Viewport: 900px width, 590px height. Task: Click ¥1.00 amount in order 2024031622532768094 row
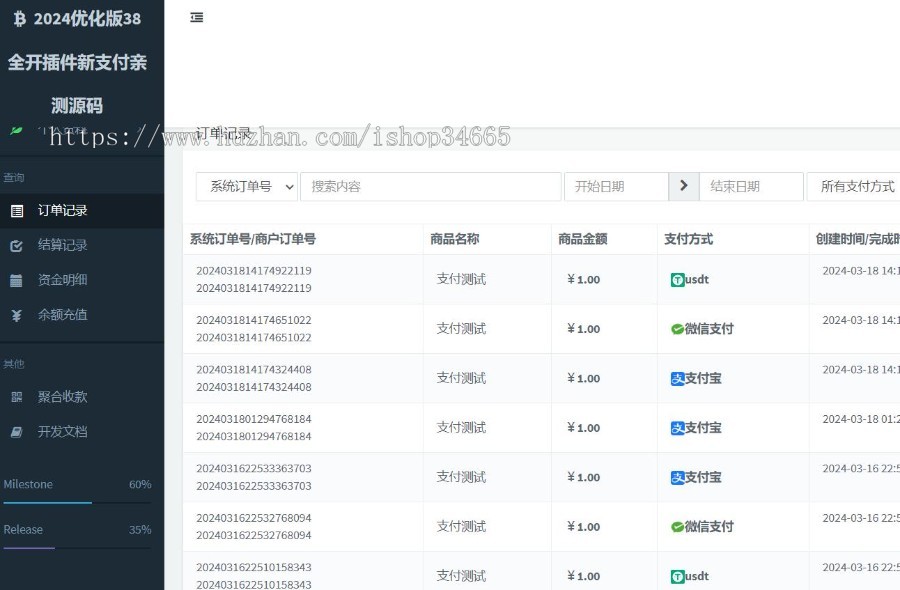(x=583, y=527)
